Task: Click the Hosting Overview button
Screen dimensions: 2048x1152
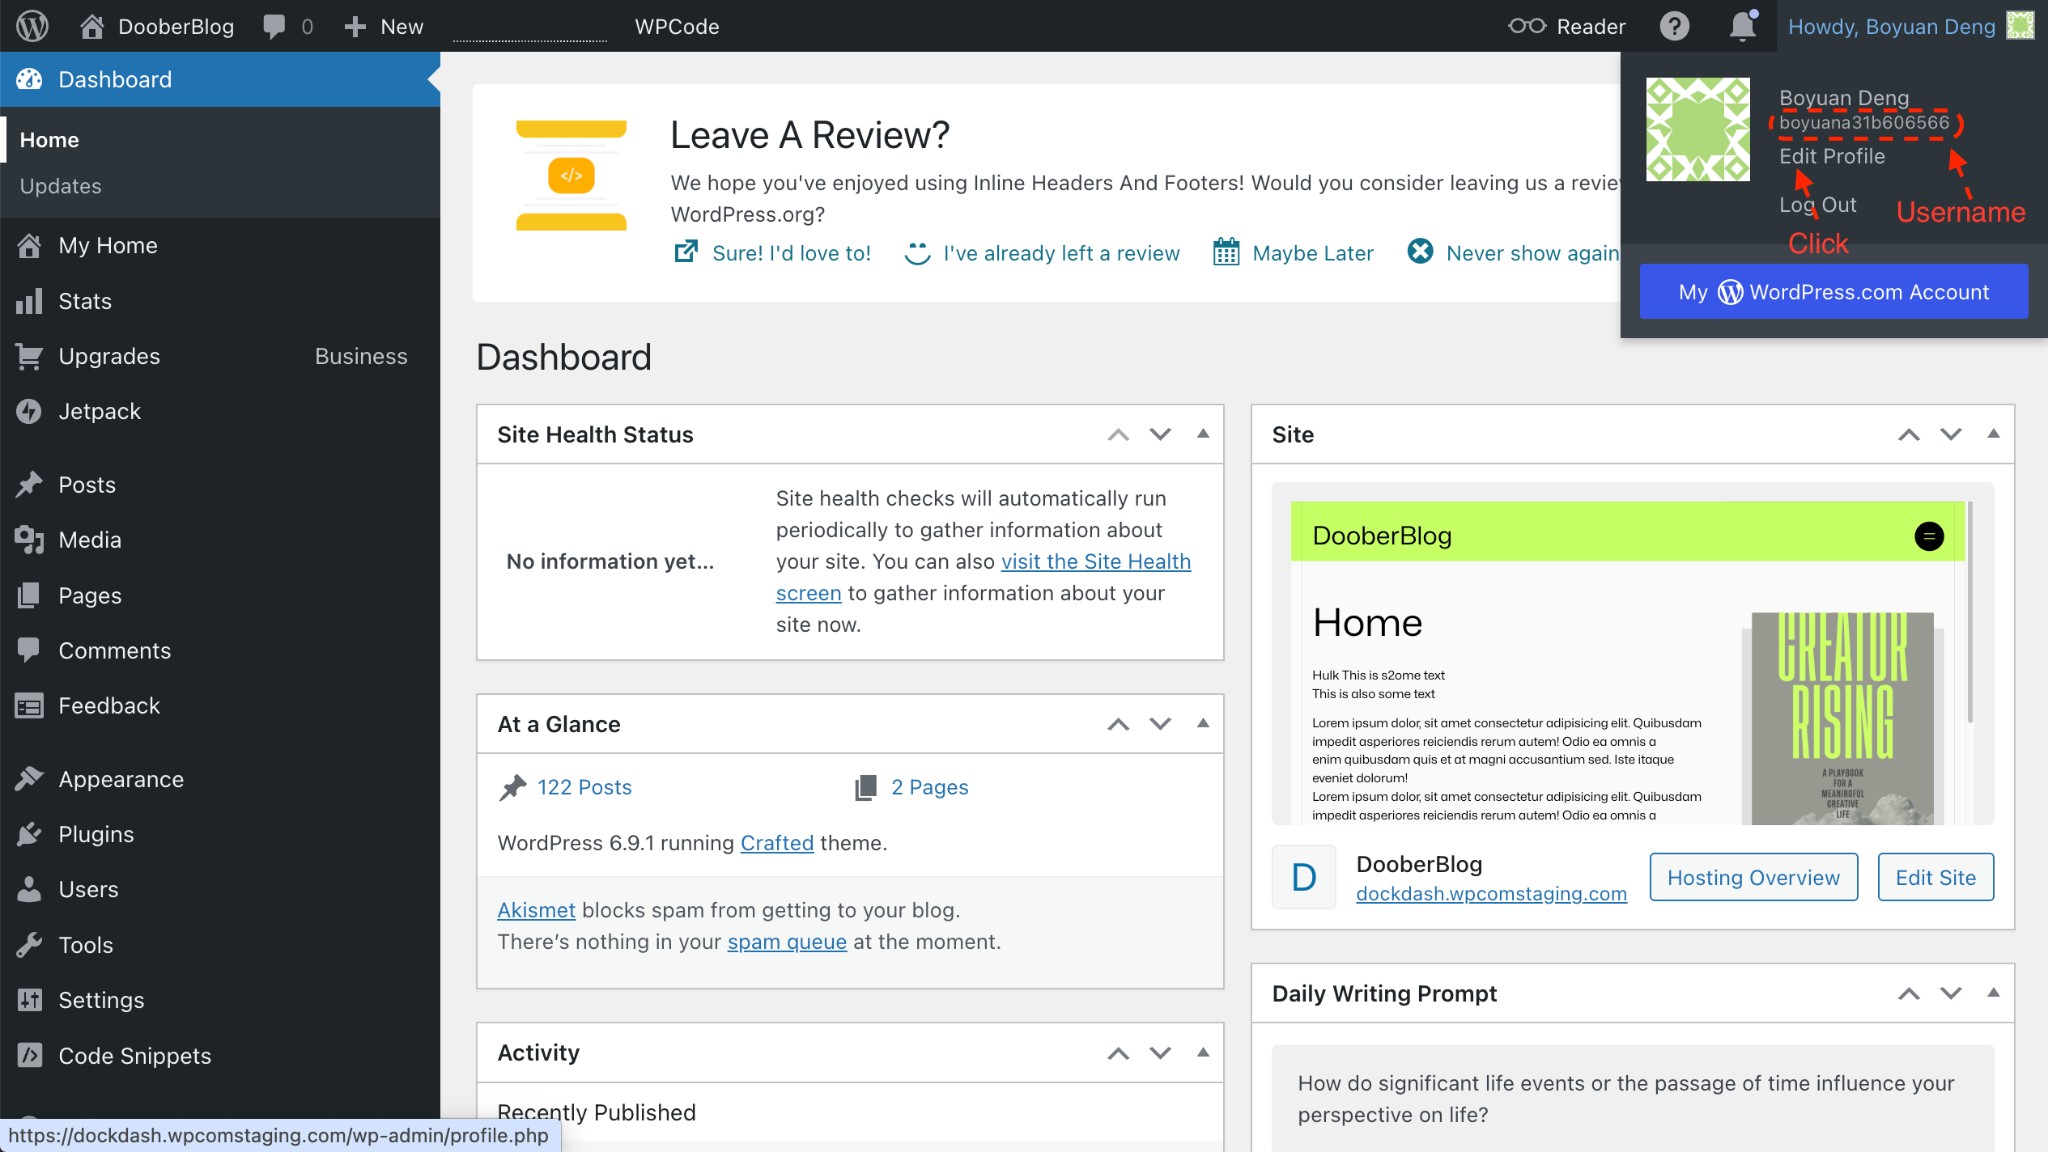Action: [x=1753, y=877]
